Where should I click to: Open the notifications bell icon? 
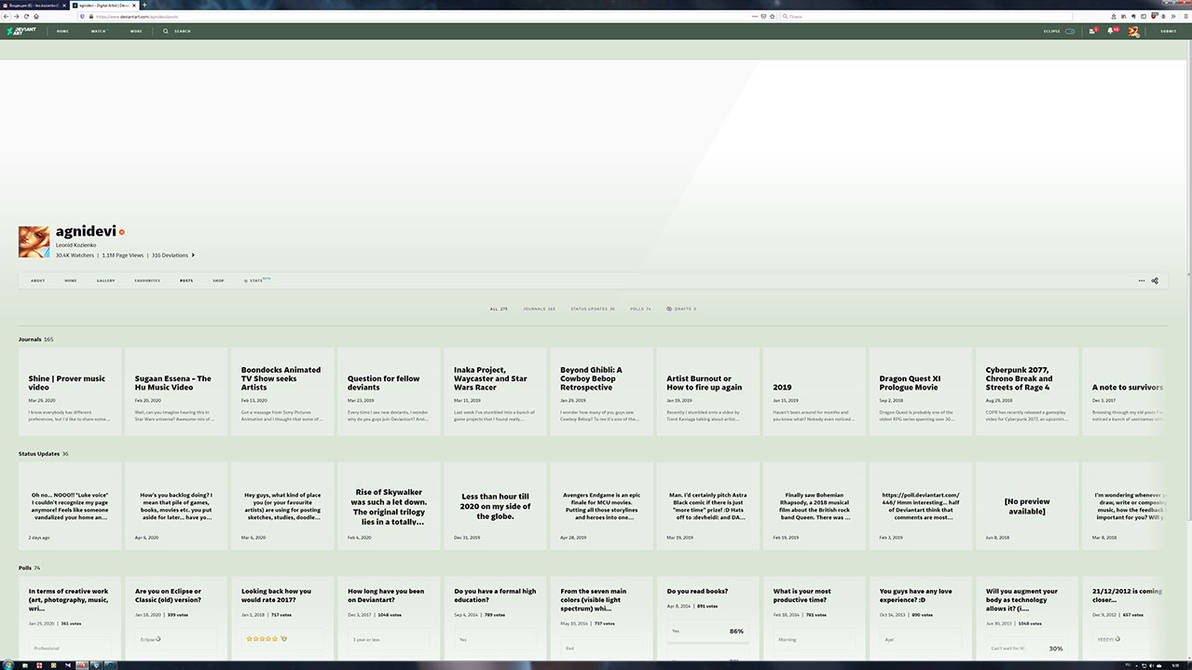tap(1111, 31)
